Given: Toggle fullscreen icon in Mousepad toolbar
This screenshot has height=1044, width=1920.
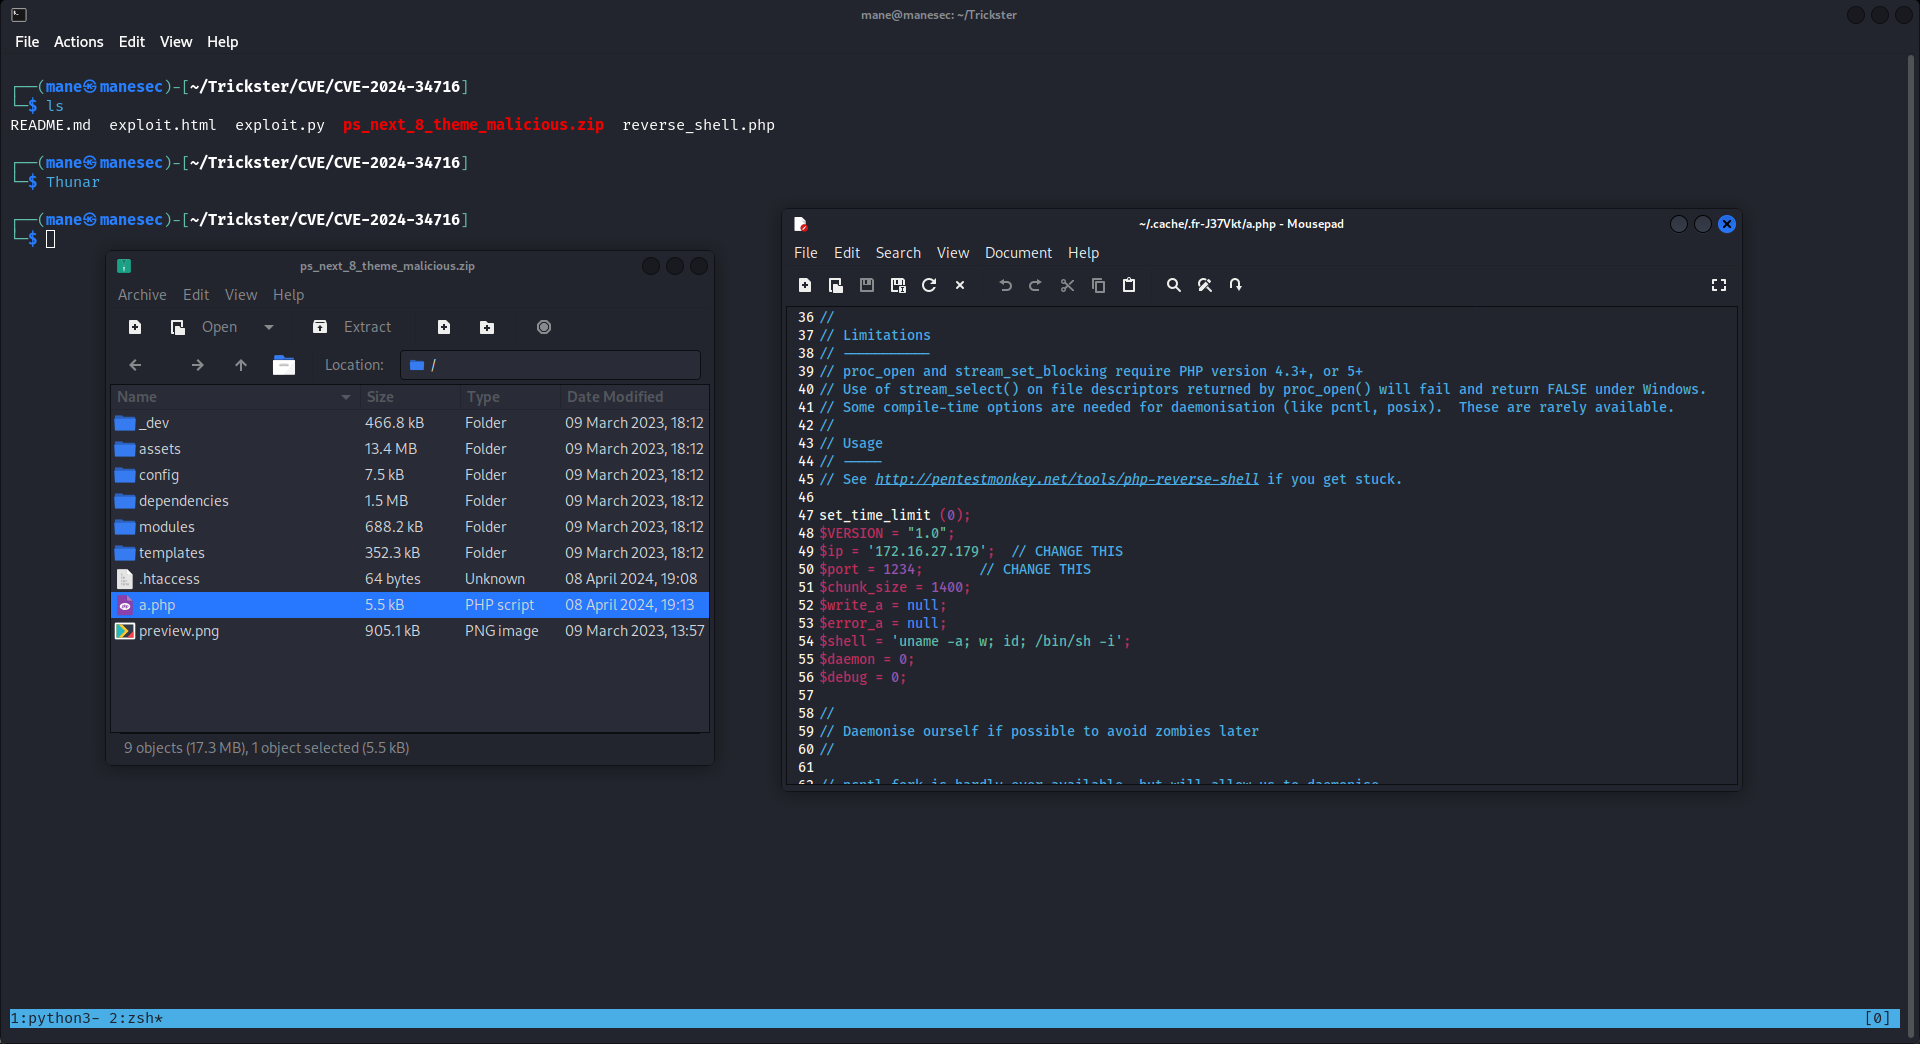Looking at the screenshot, I should coord(1719,285).
